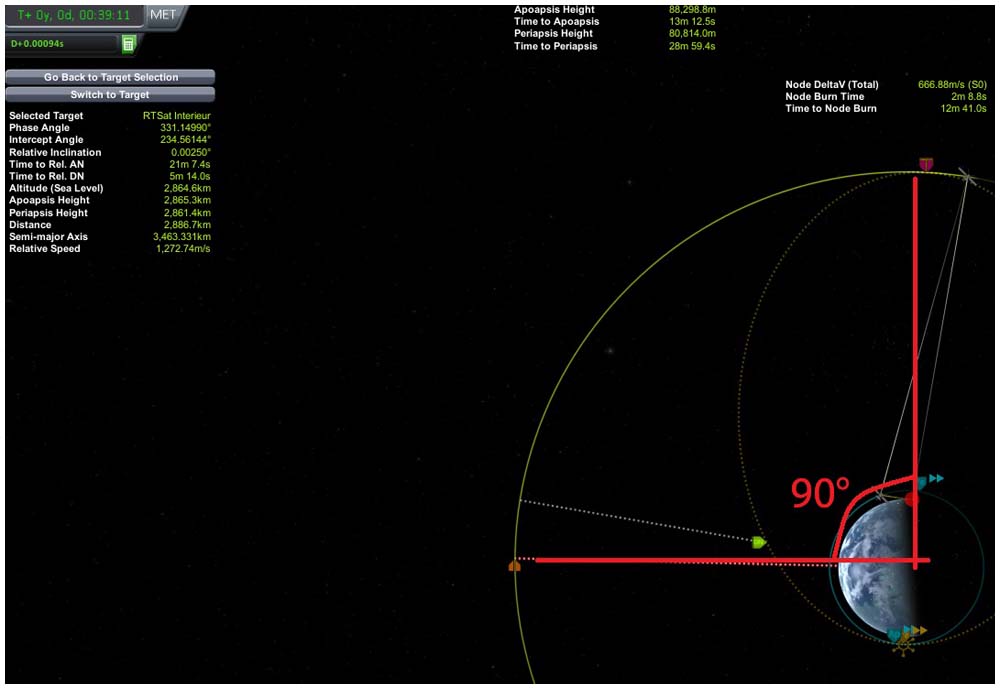Click the Node Burn Time label
Viewport: 1000px width, 689px height.
[825, 96]
